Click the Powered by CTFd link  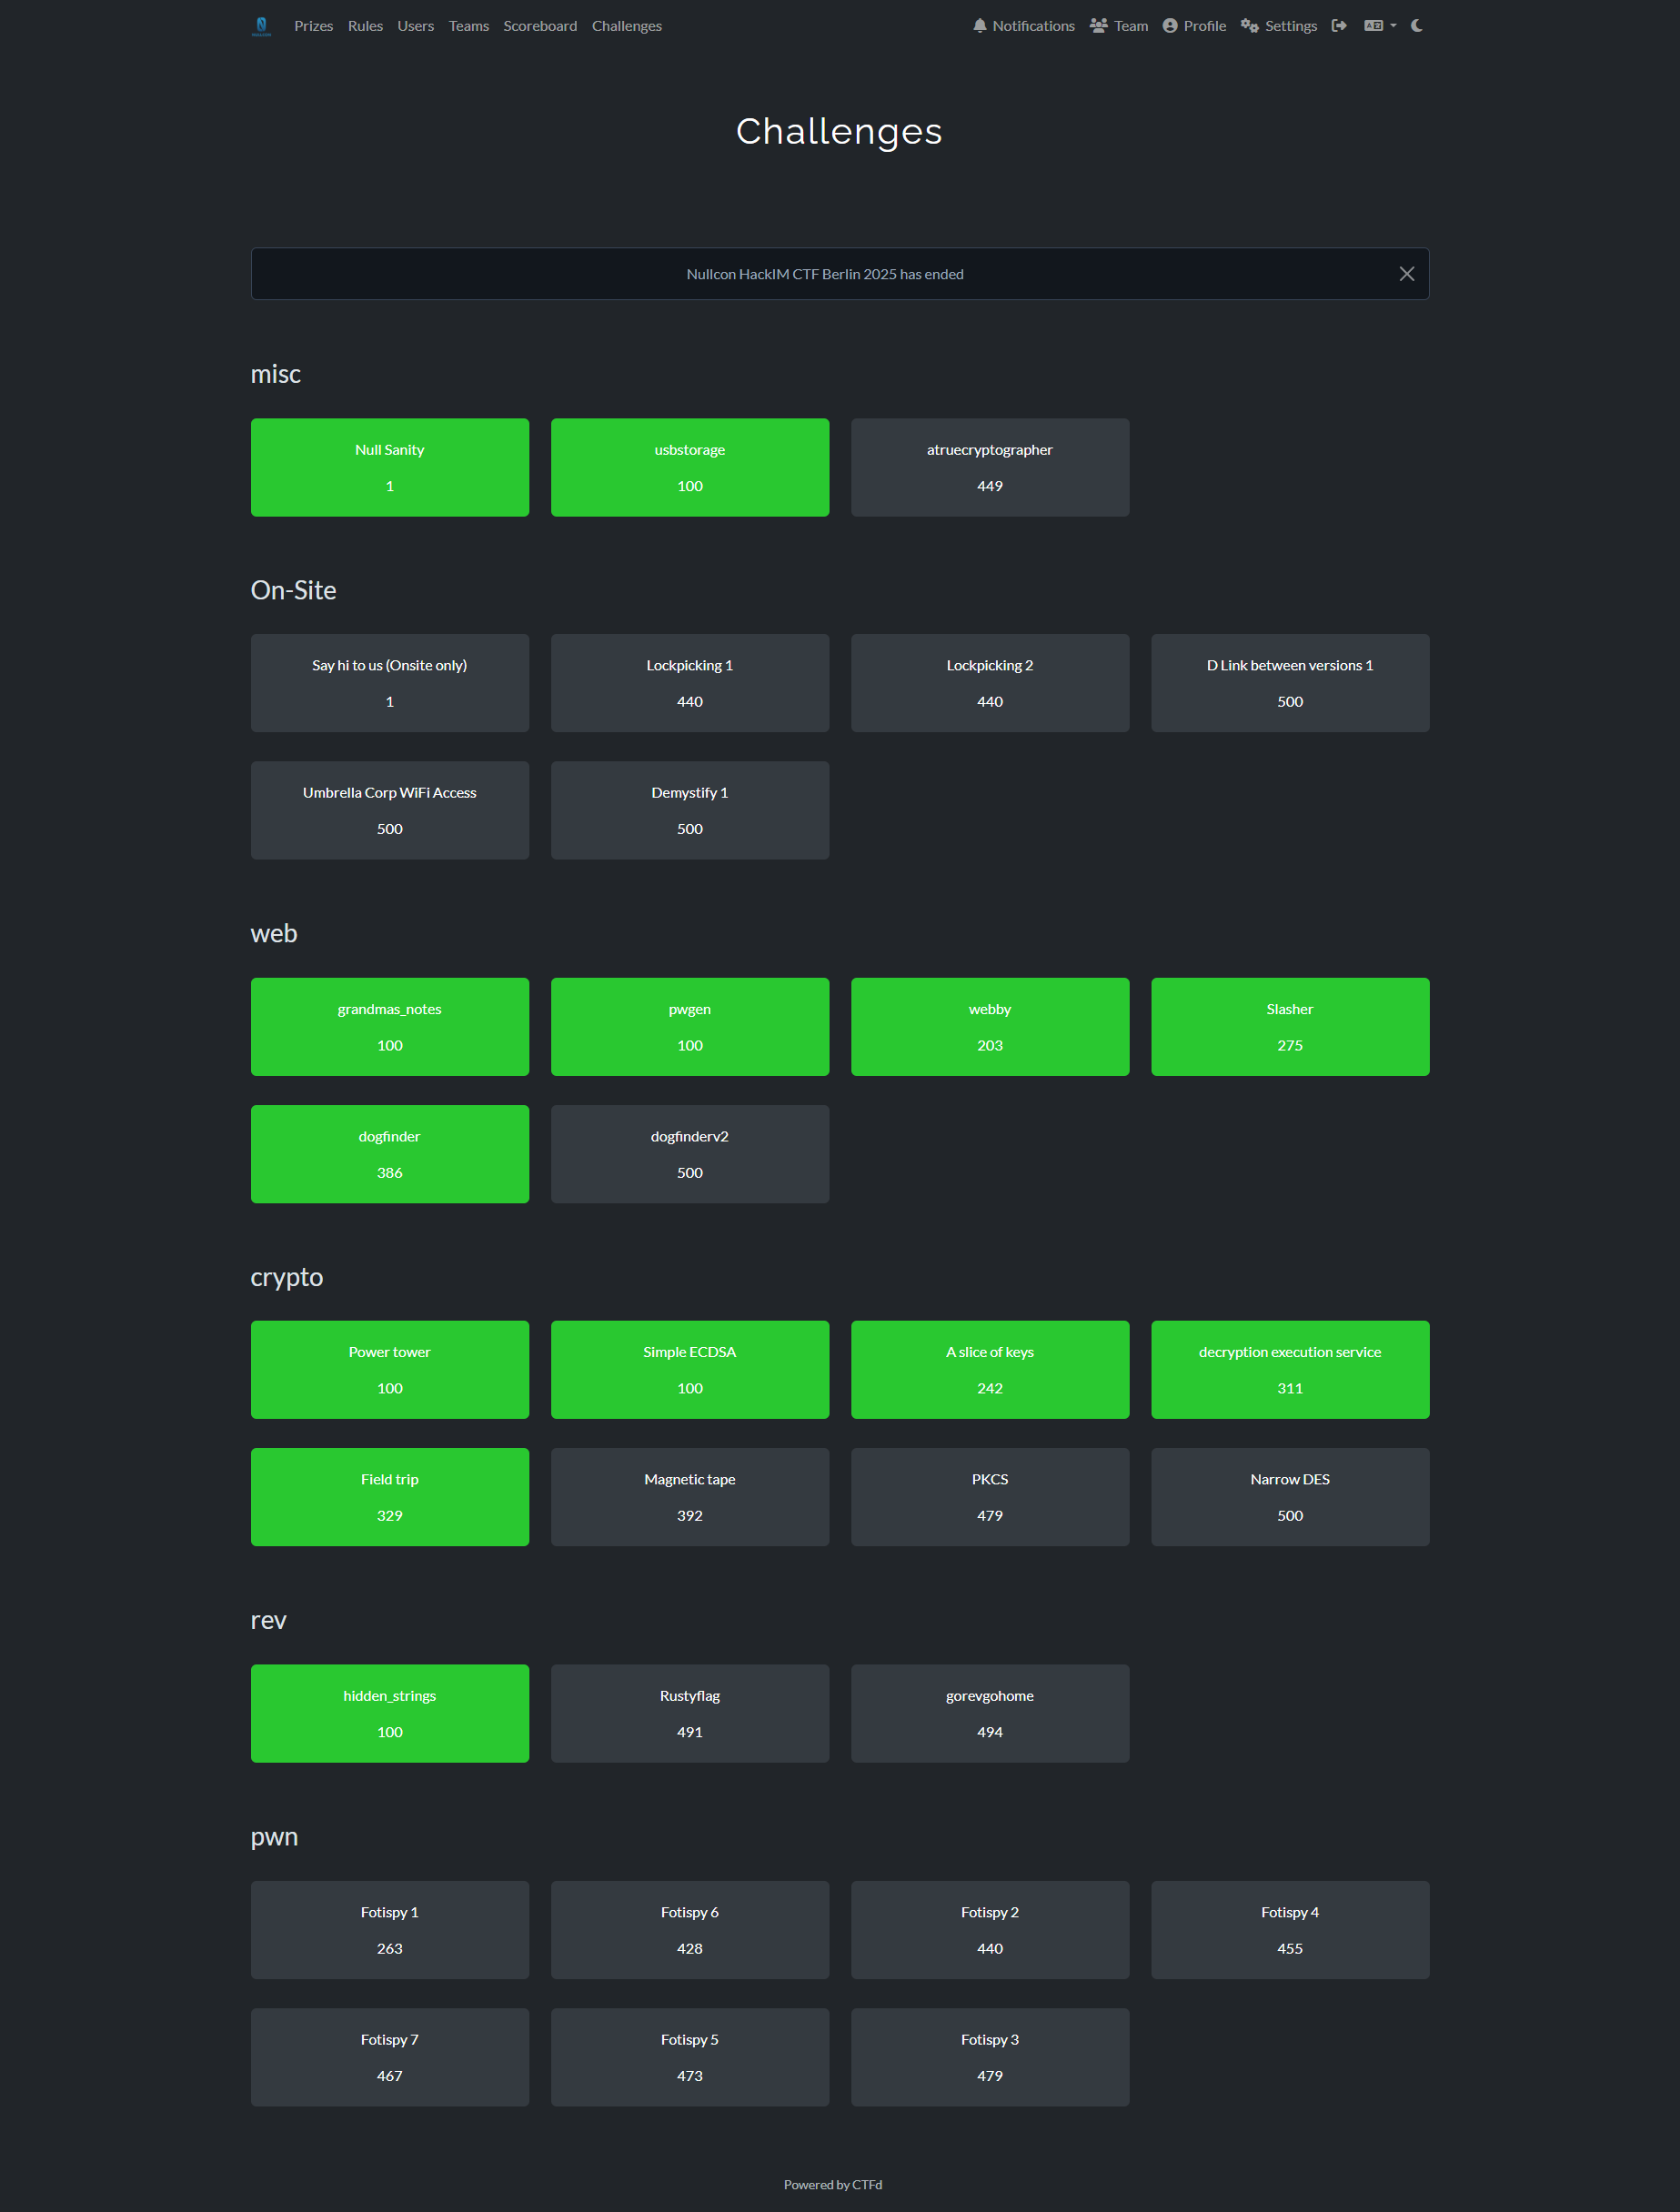click(833, 2185)
